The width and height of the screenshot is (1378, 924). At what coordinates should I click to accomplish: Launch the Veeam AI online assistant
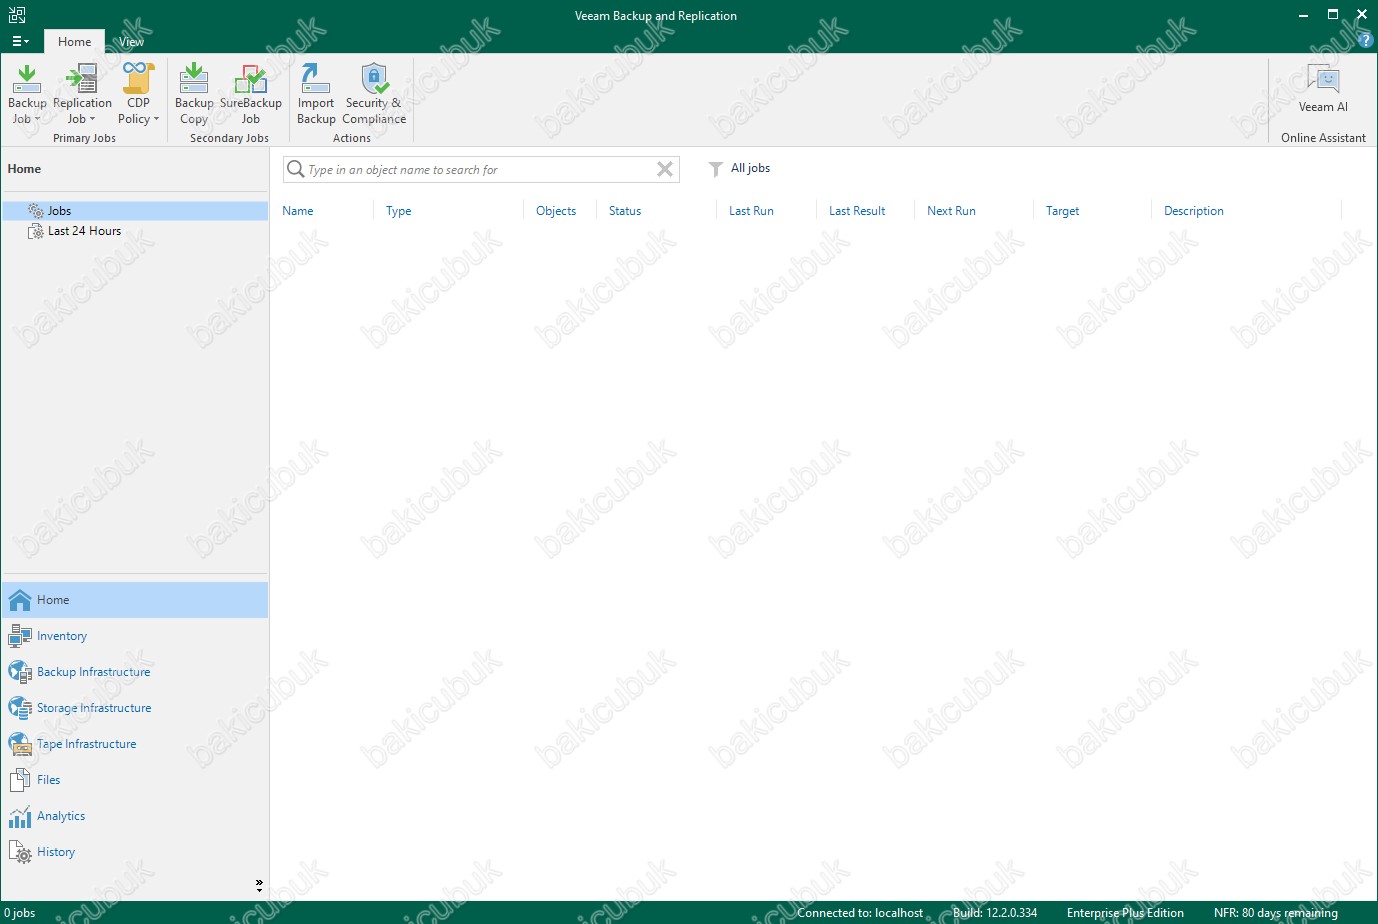click(x=1323, y=88)
